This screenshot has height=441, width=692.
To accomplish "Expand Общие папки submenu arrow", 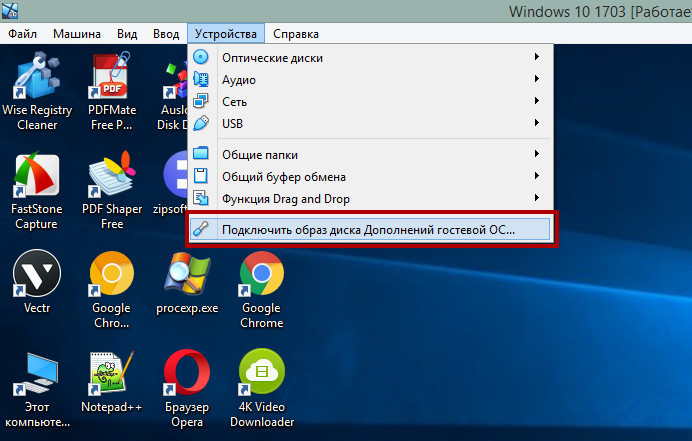I will [x=537, y=154].
